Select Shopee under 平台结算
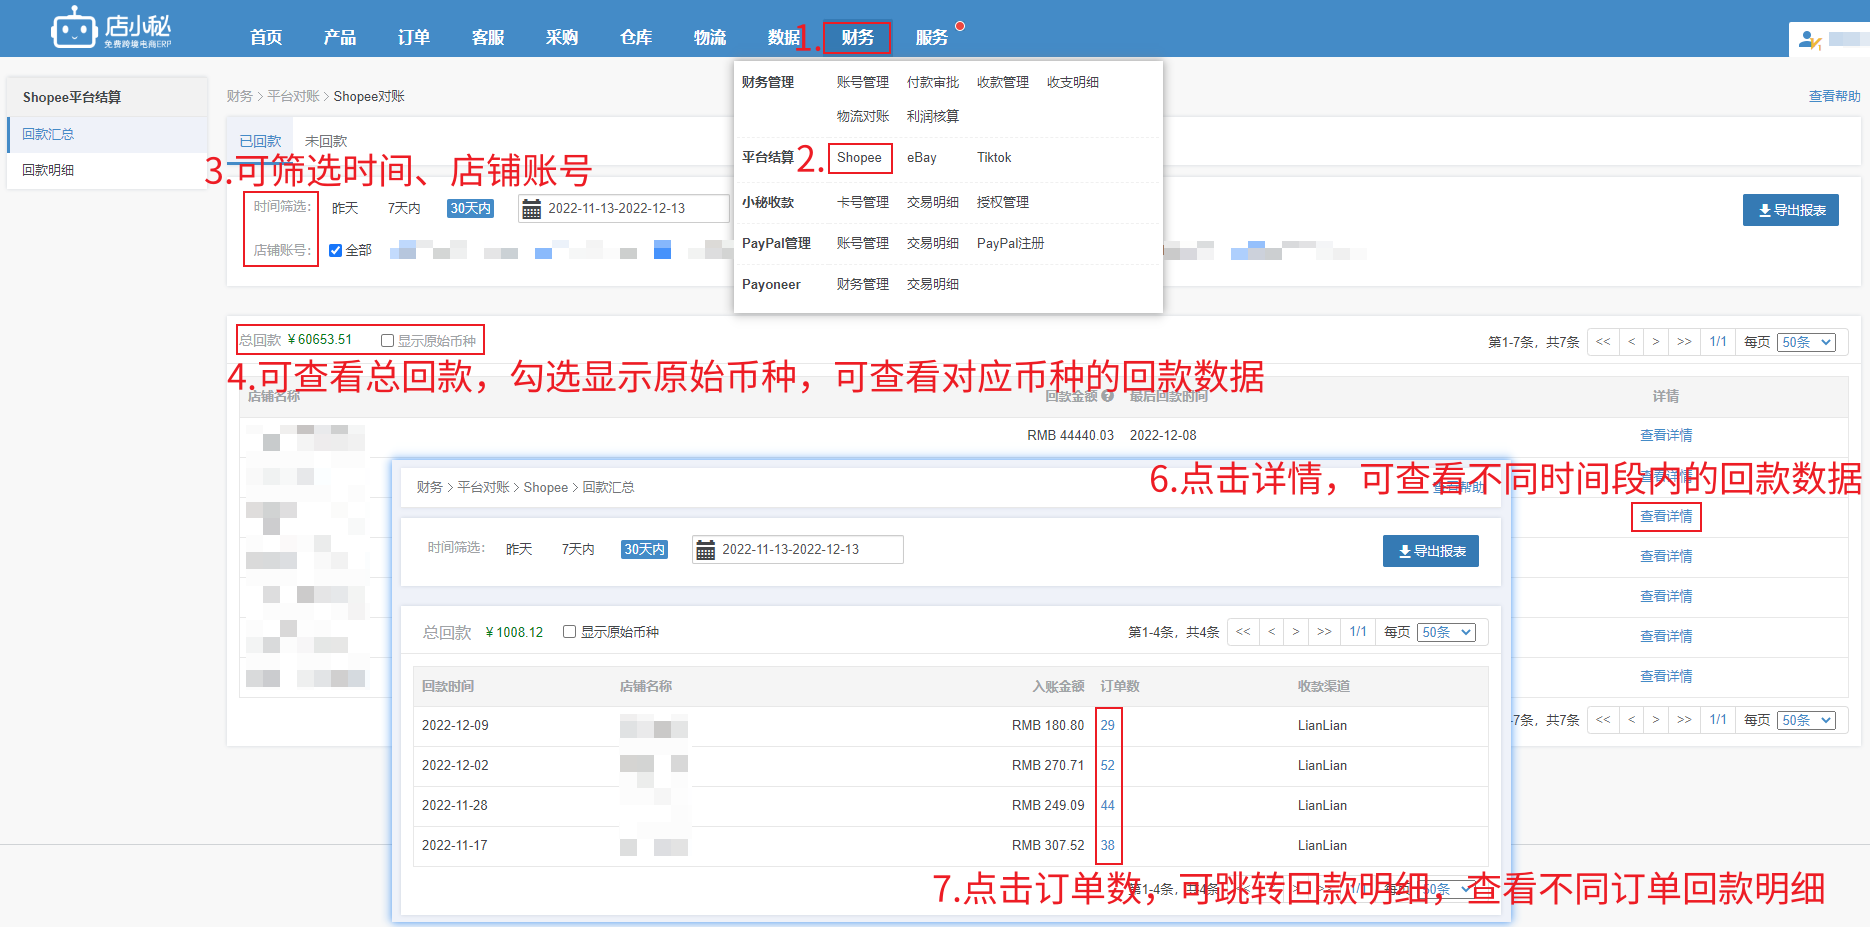 click(x=859, y=157)
